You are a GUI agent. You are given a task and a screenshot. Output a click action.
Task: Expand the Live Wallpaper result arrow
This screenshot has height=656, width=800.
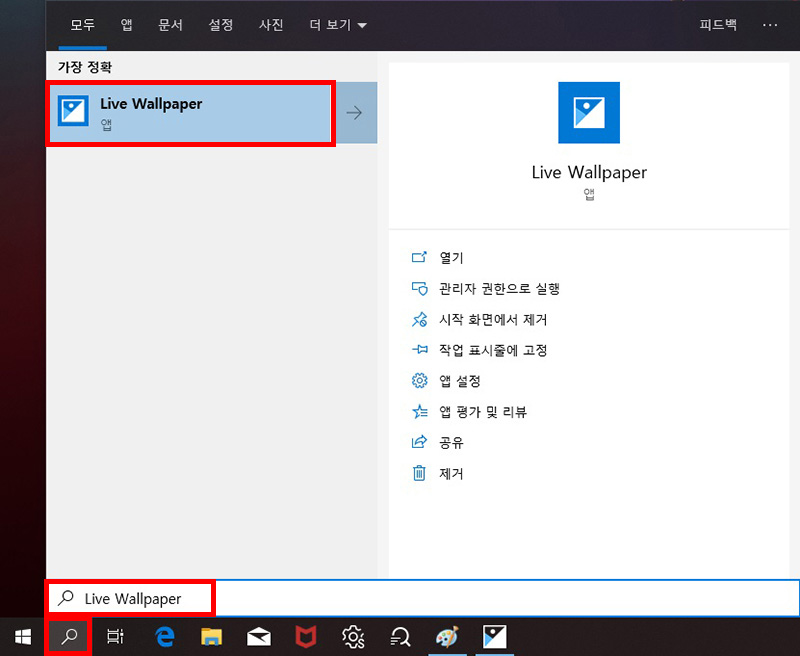(356, 113)
